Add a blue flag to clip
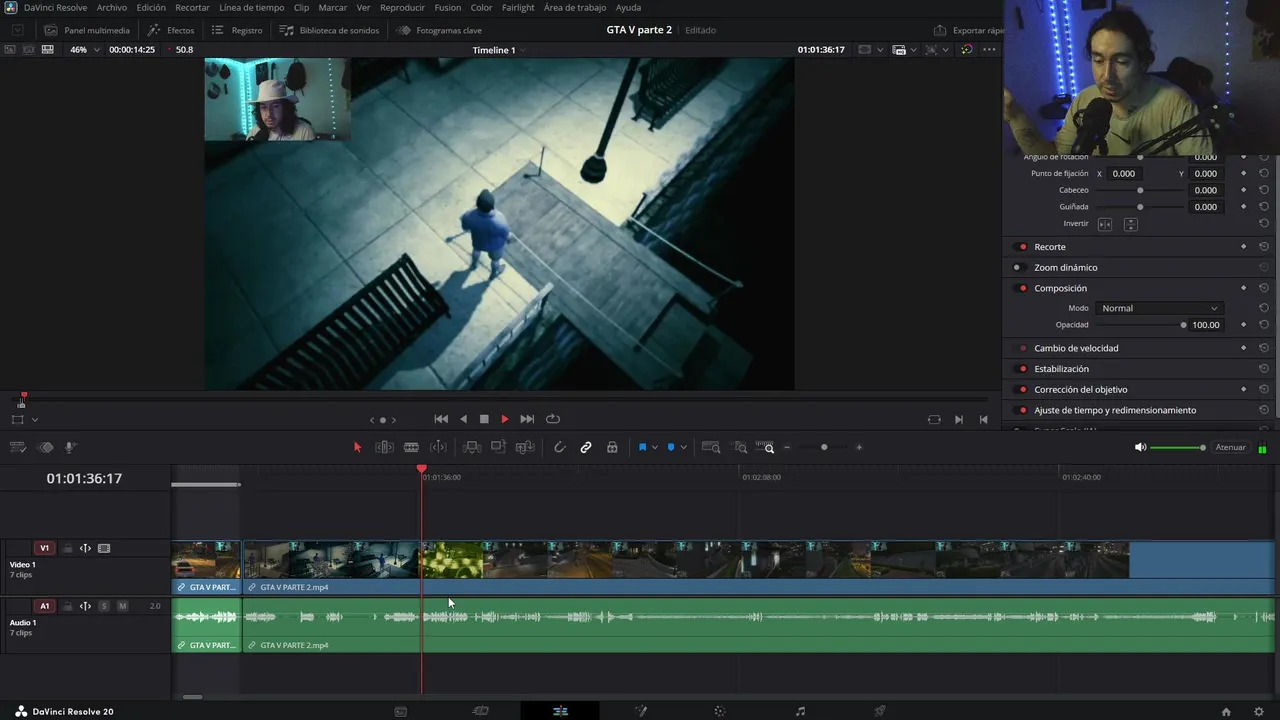This screenshot has width=1280, height=720. pyautogui.click(x=642, y=447)
